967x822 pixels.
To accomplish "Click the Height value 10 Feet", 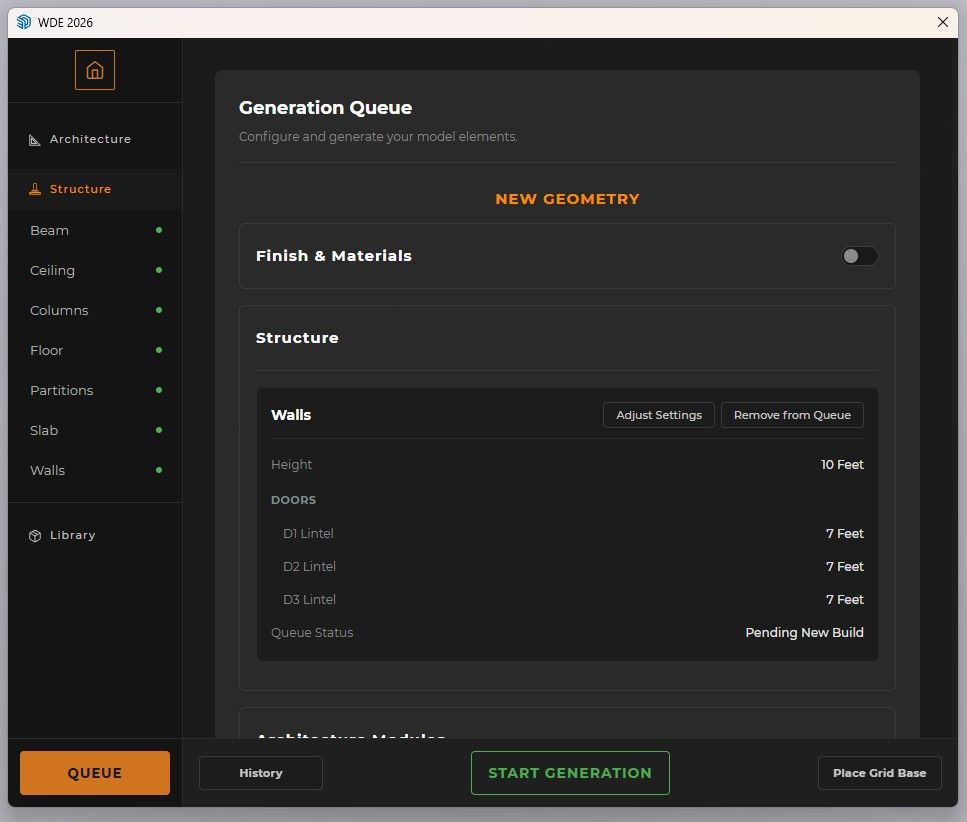I will coord(842,464).
